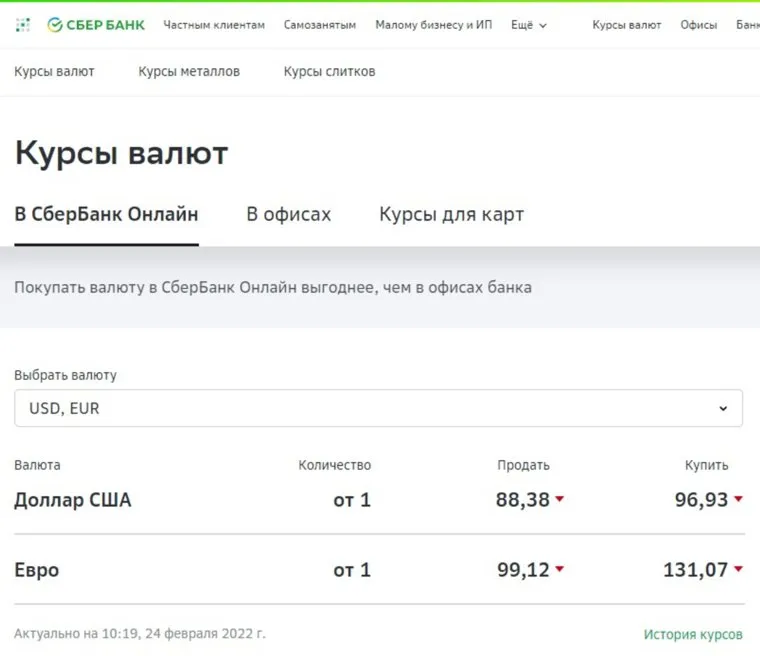Open the USD, EUR currency selector dropdown

tap(378, 408)
